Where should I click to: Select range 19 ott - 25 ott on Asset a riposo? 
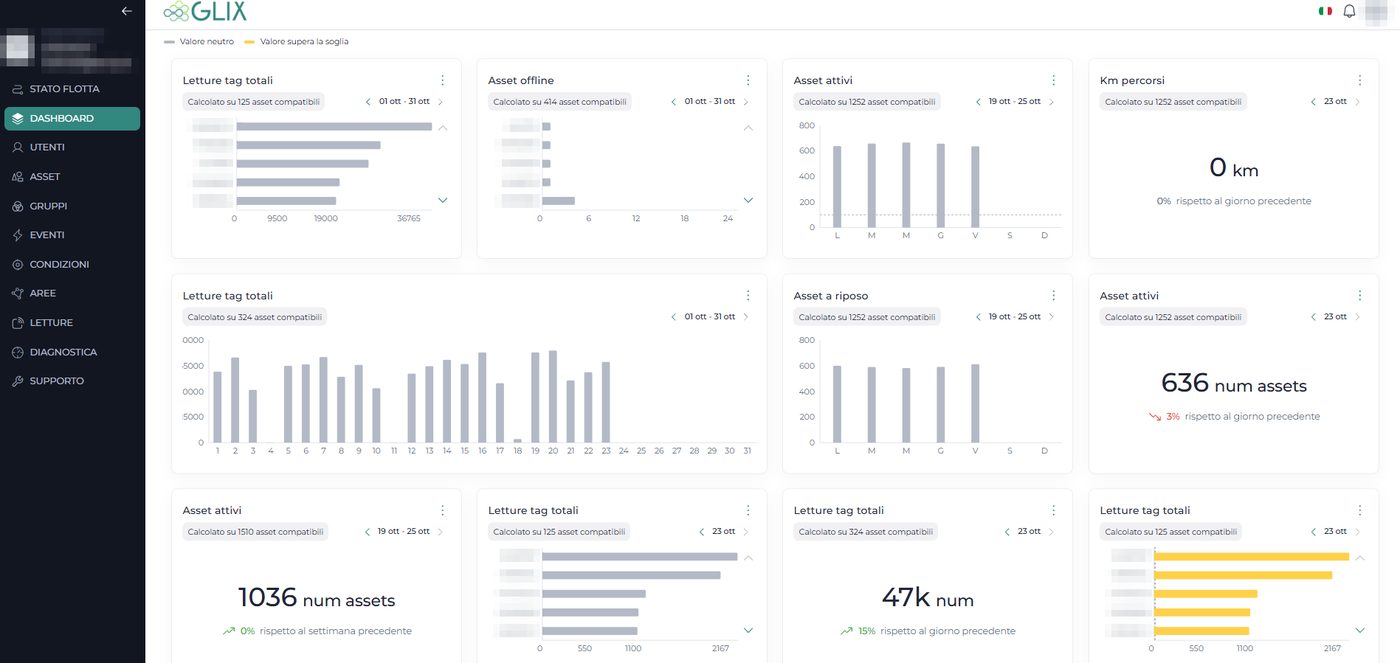pos(1015,316)
